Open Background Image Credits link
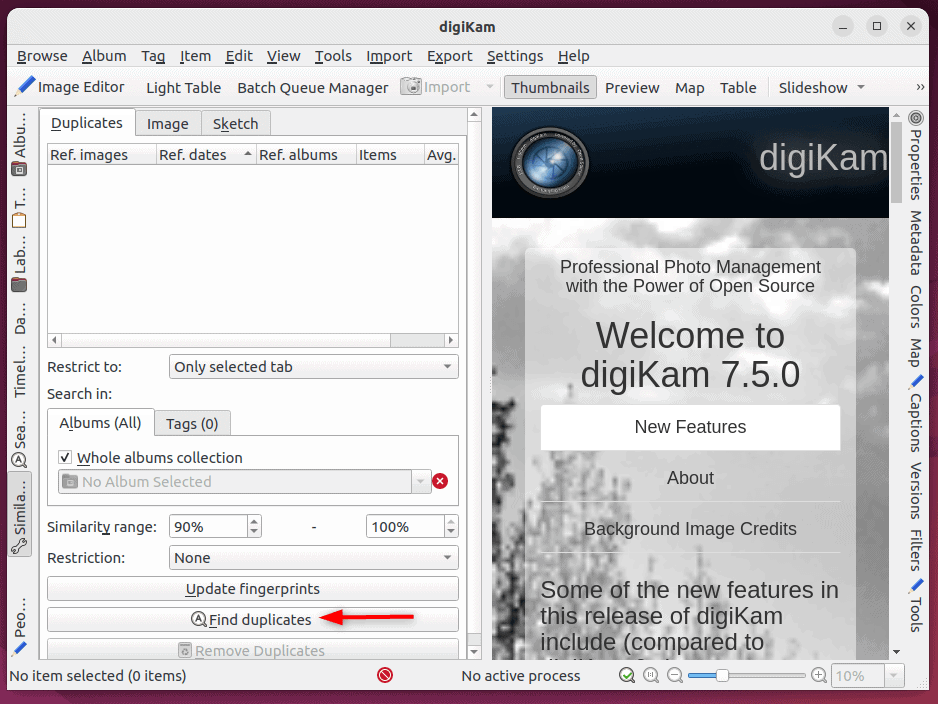 [x=690, y=529]
